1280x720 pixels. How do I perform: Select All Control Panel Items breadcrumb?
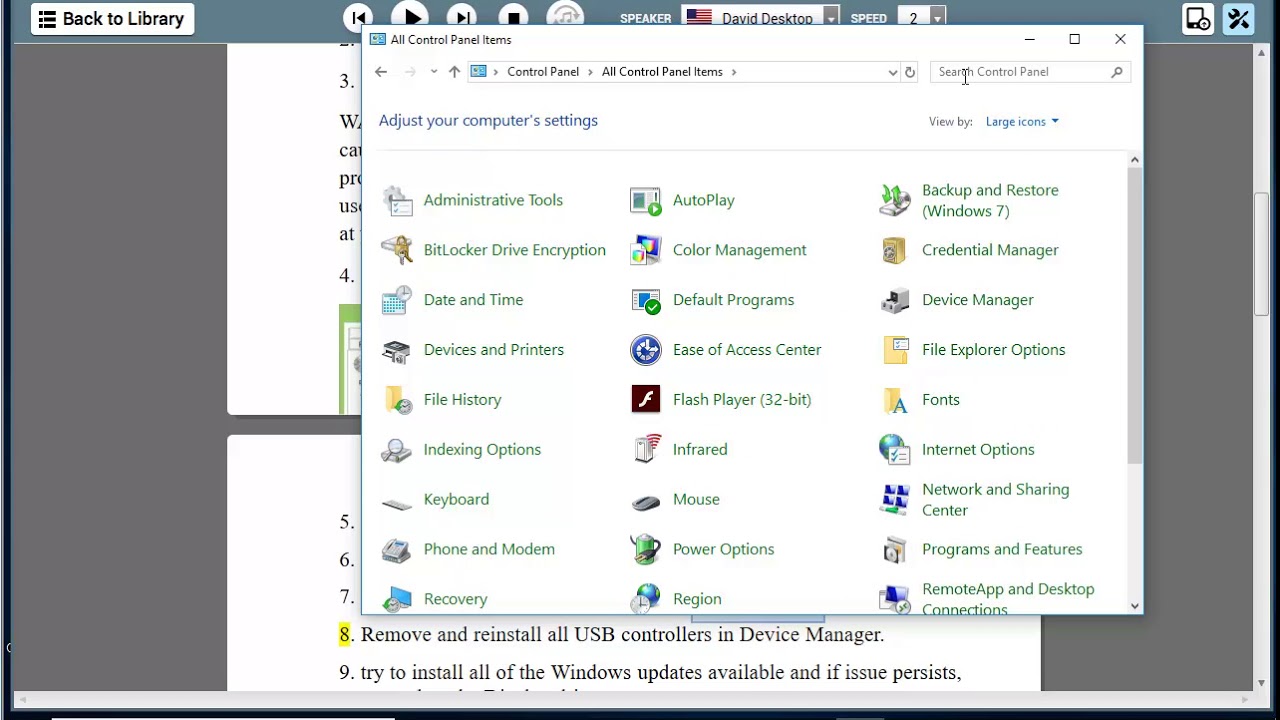[x=662, y=72]
